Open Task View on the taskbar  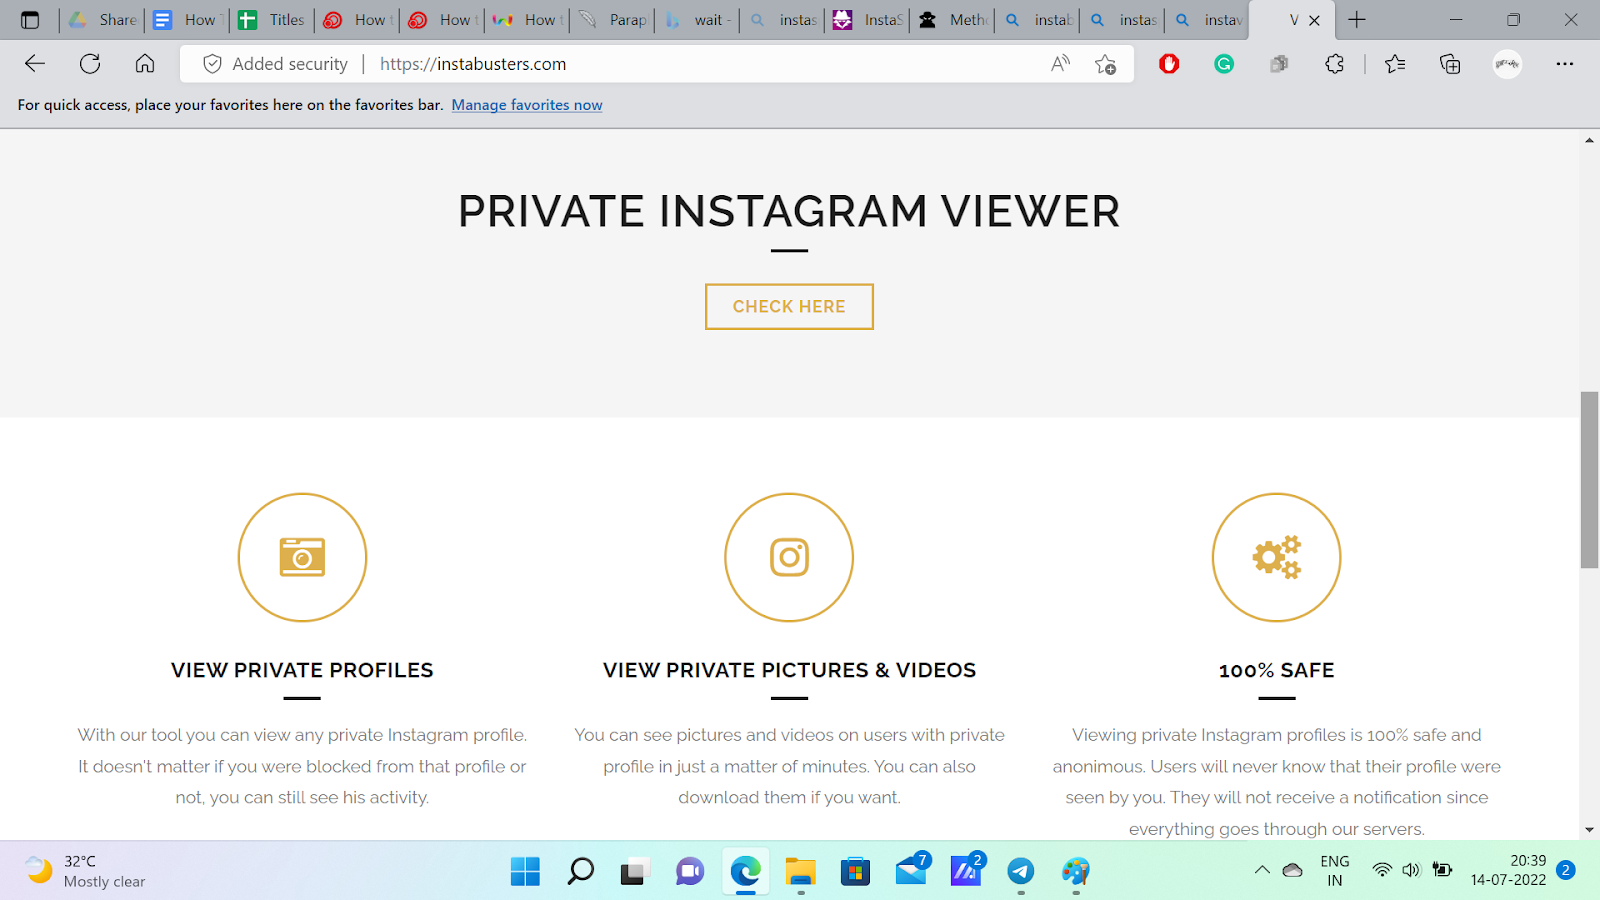coord(635,871)
